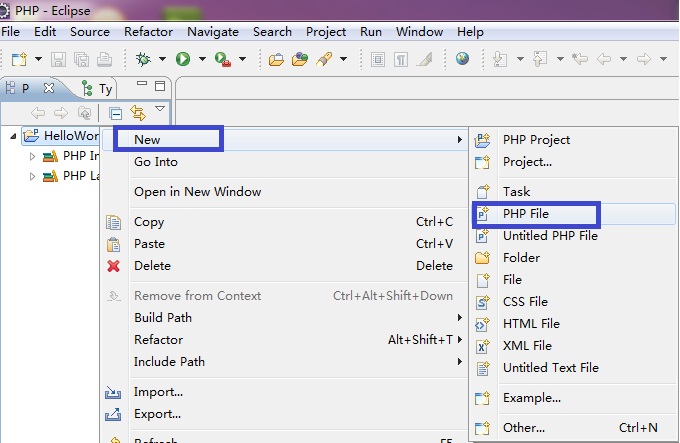Expand the PHP Language Library node

32,176
